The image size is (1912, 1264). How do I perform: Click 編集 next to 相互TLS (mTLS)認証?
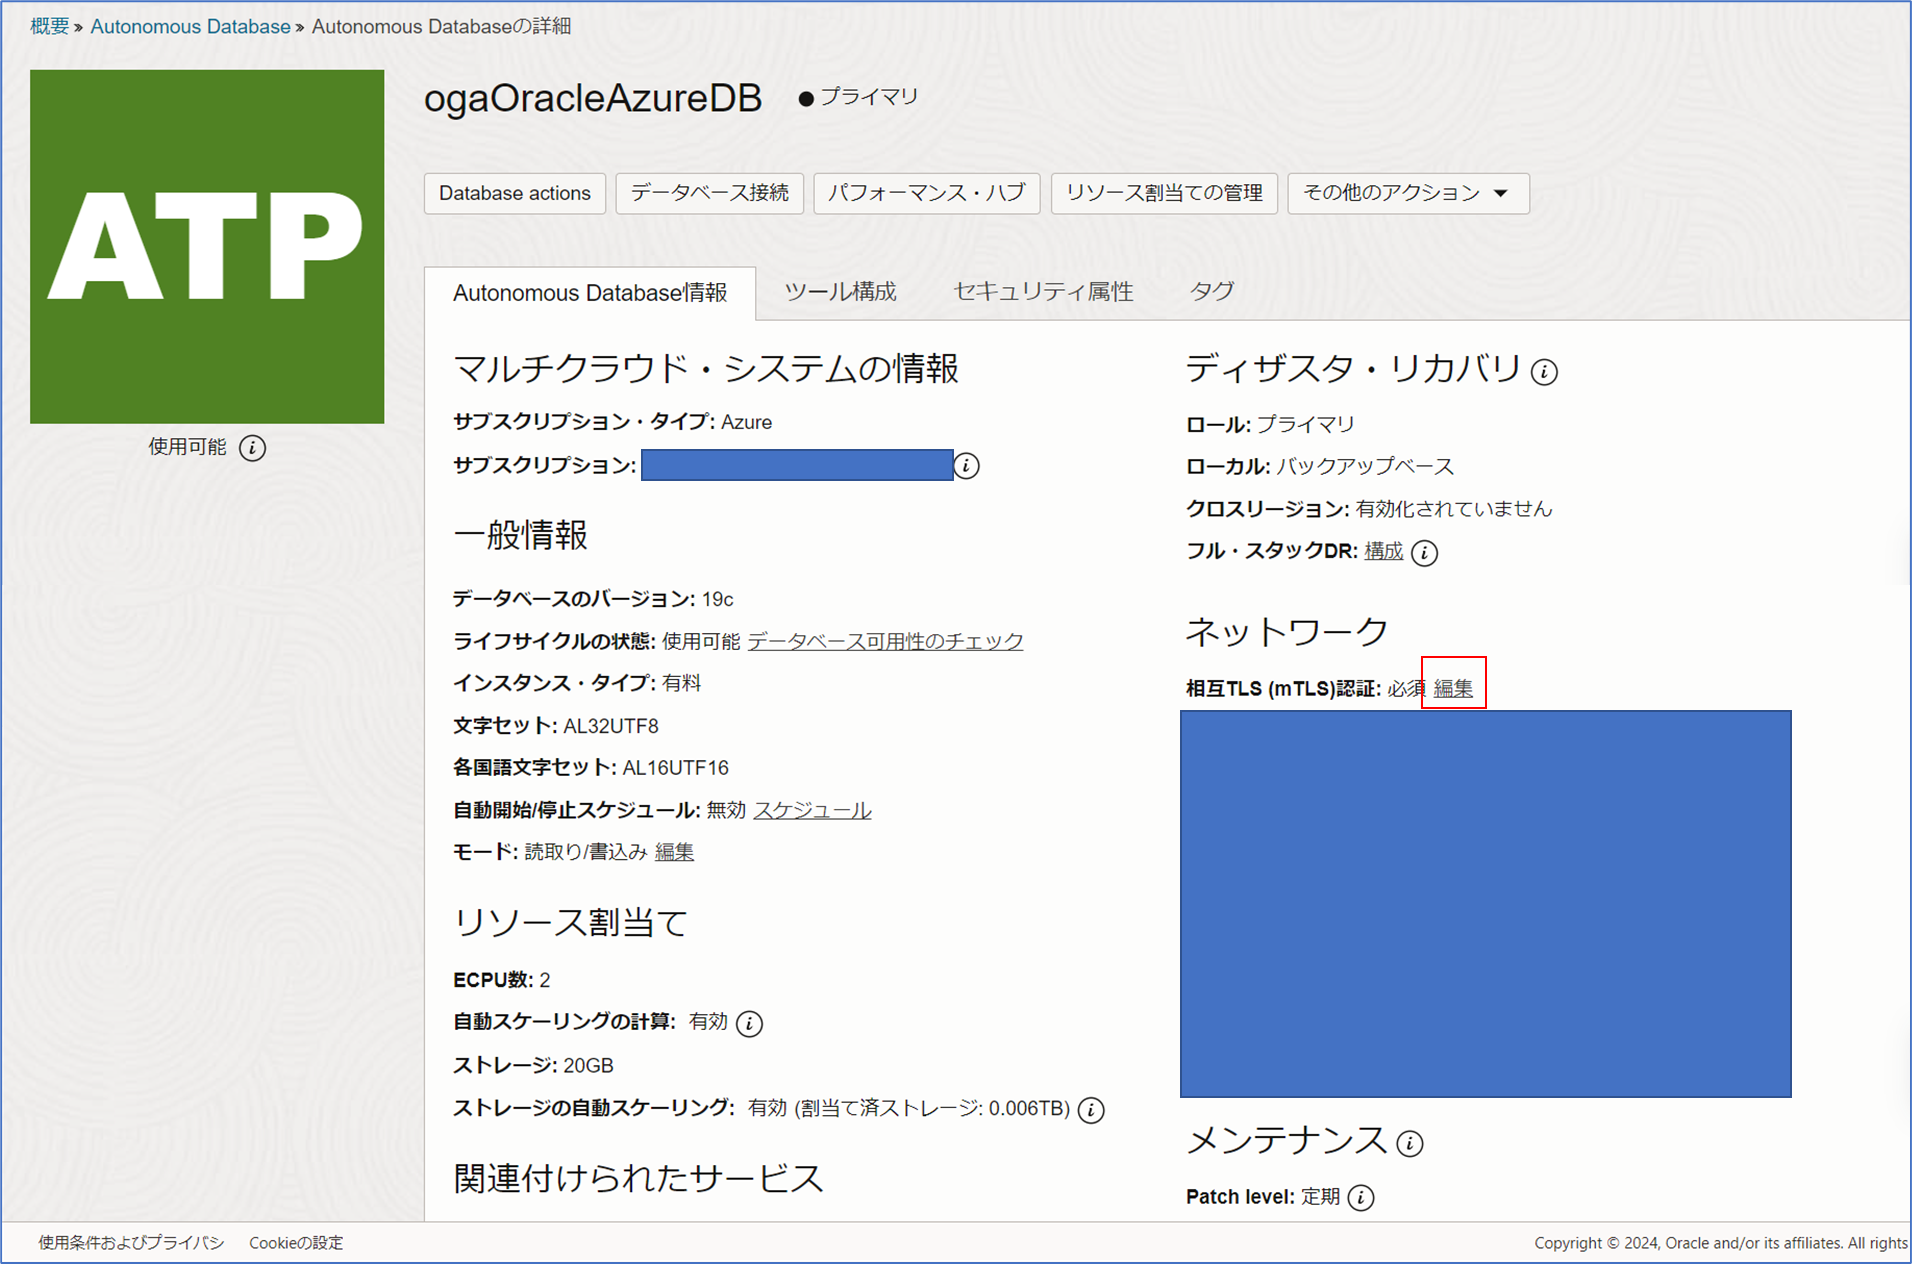[x=1453, y=688]
